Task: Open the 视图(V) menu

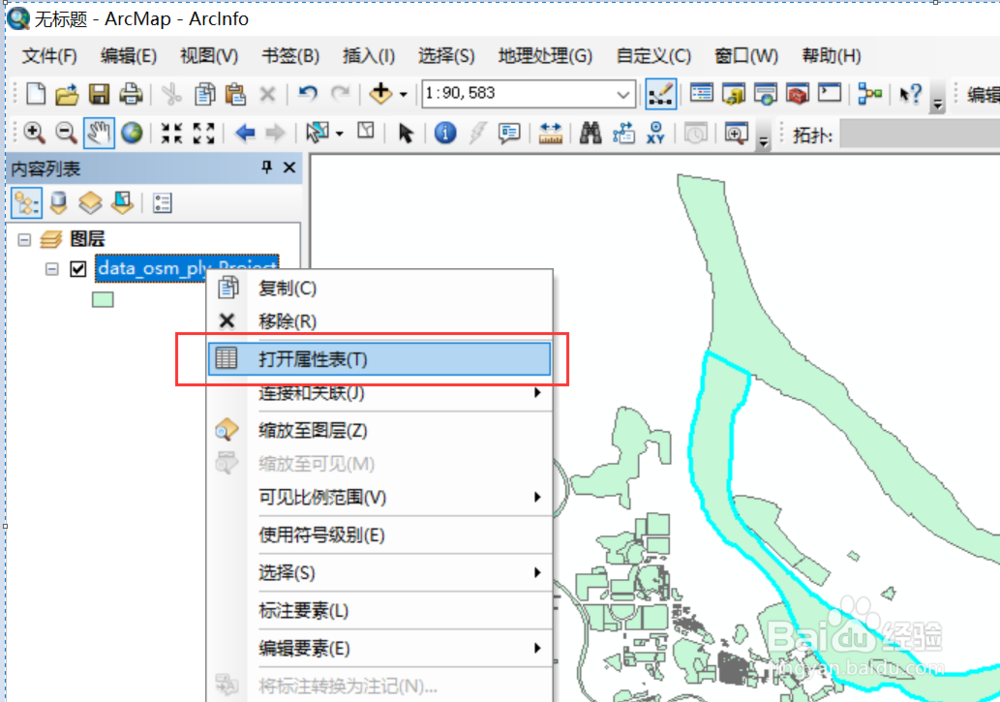Action: (209, 56)
